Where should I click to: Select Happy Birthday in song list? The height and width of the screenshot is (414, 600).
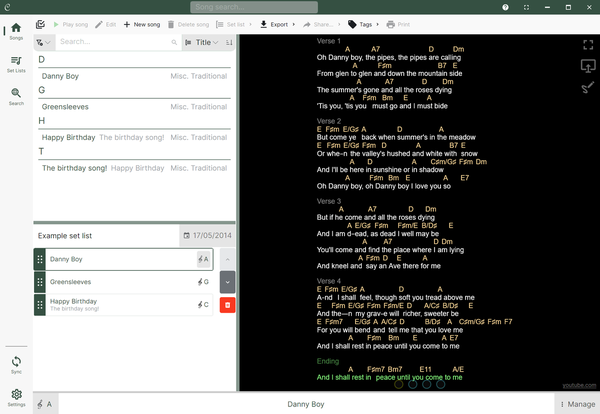pos(134,137)
